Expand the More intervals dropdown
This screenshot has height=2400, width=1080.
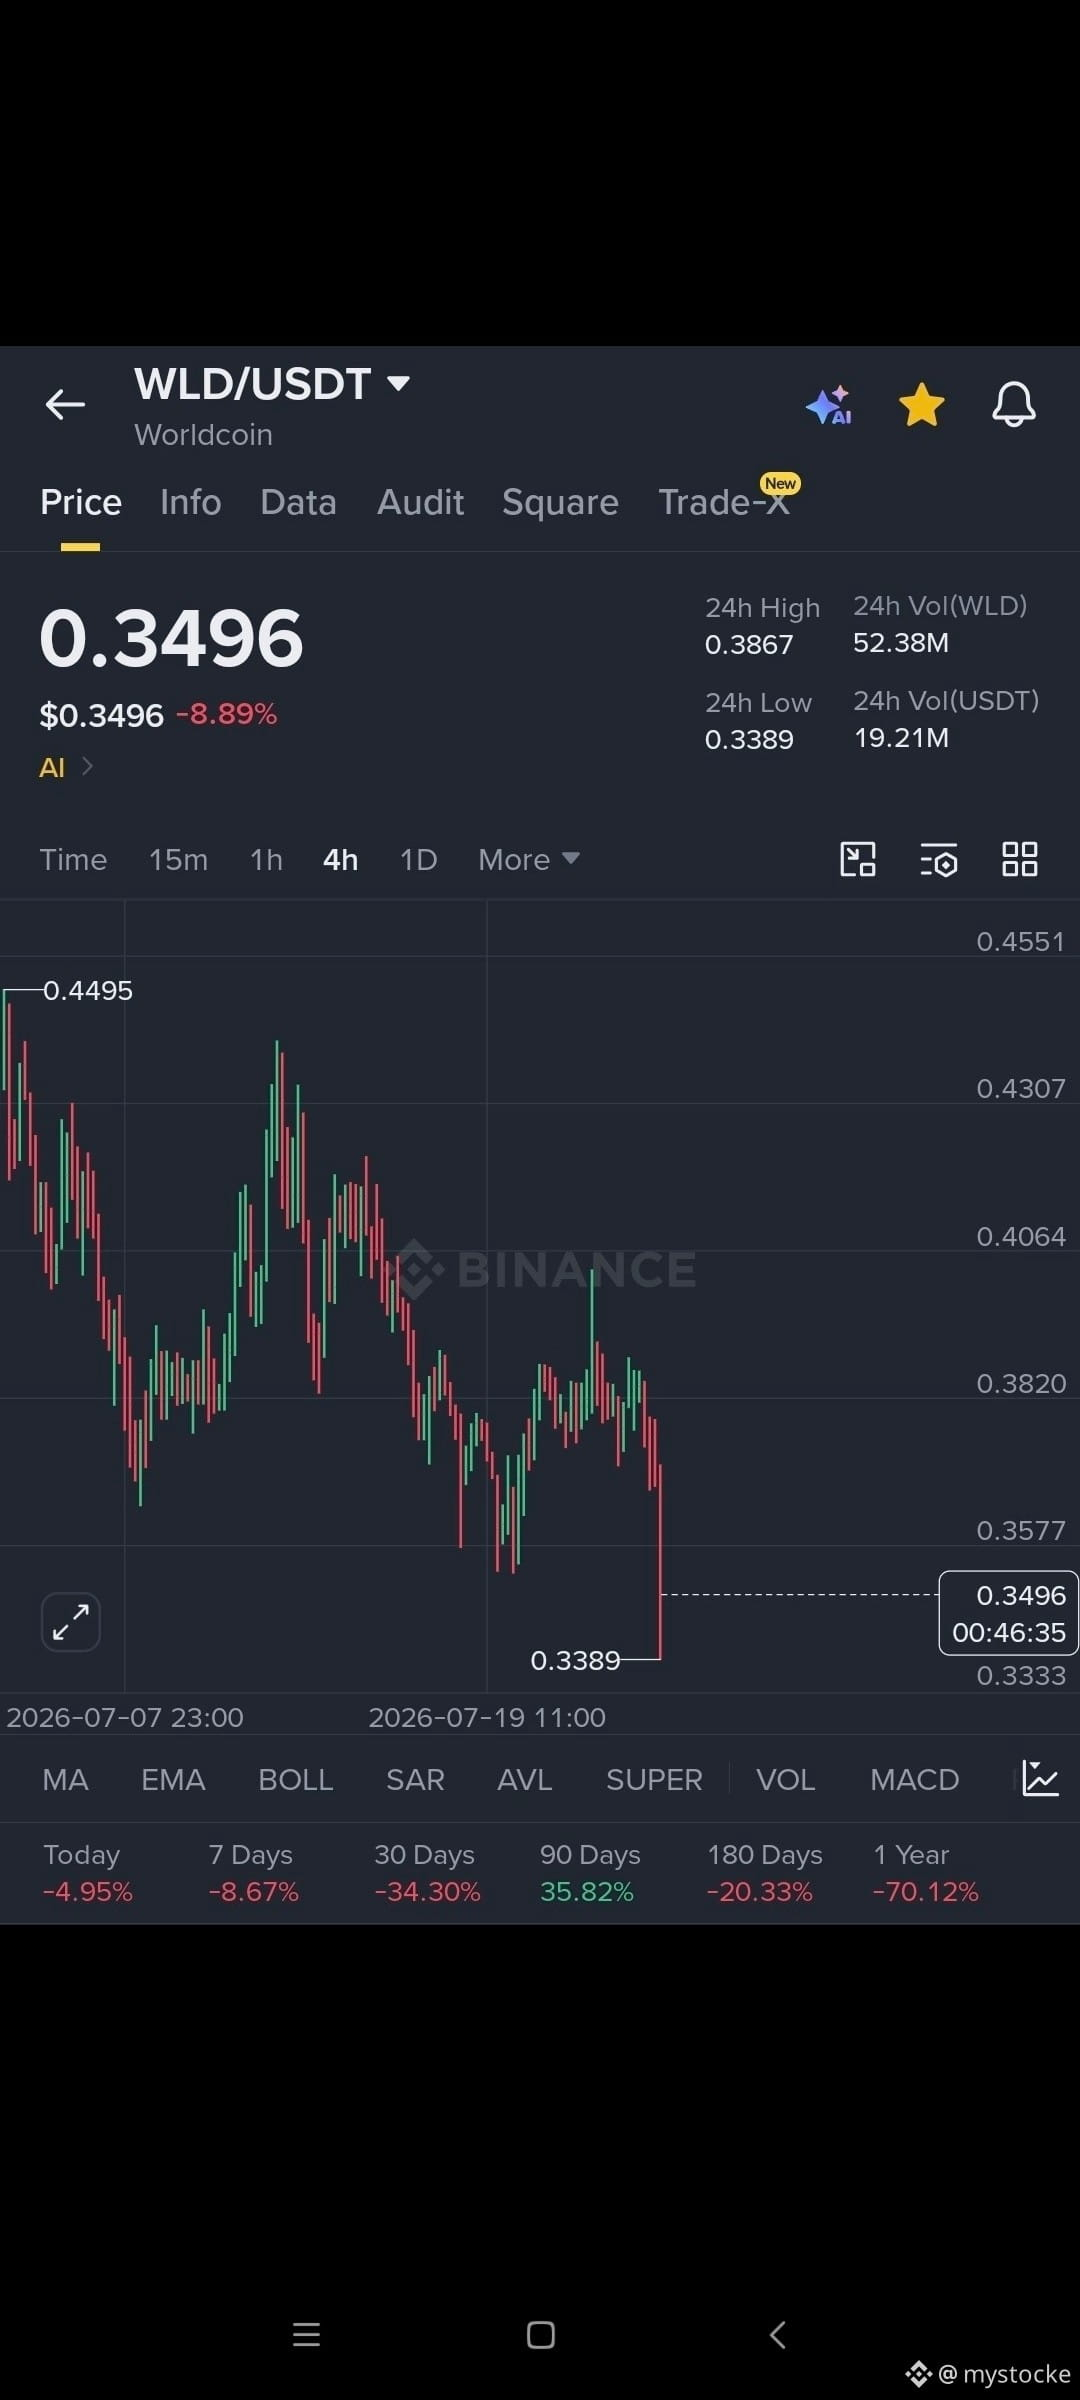528,860
